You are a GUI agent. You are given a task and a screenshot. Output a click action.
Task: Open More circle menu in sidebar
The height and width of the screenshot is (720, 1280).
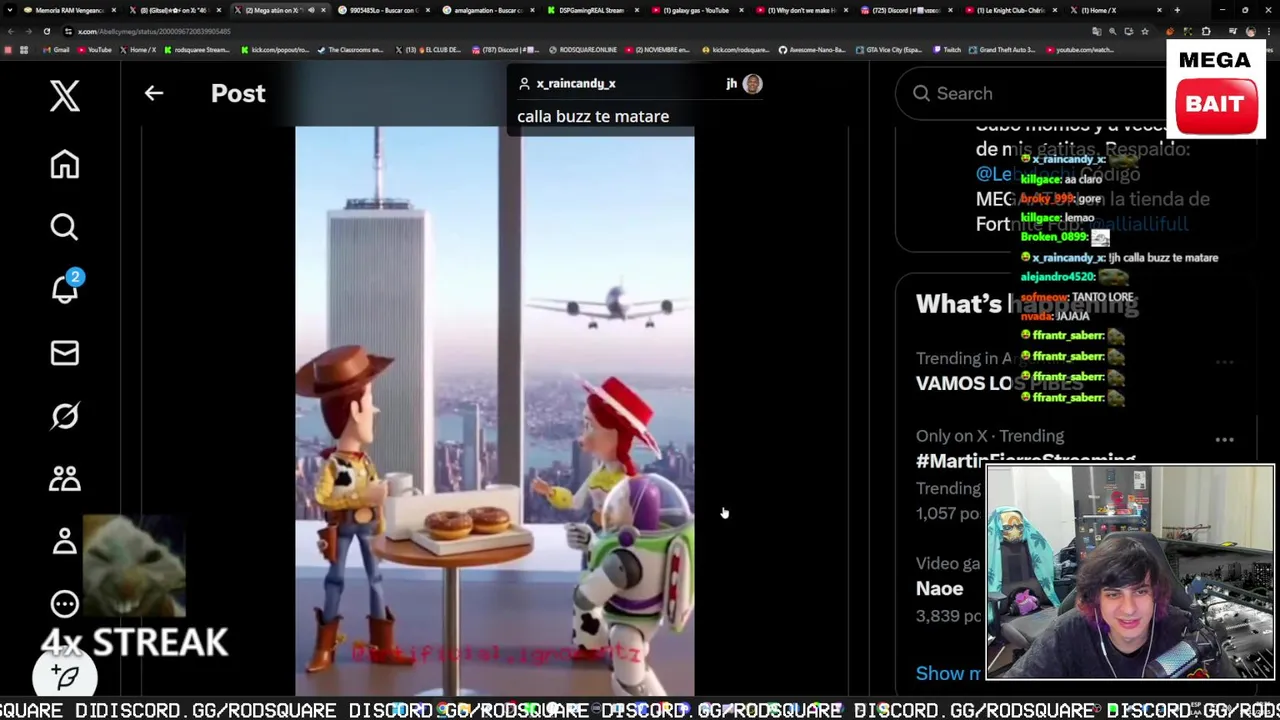pos(65,604)
